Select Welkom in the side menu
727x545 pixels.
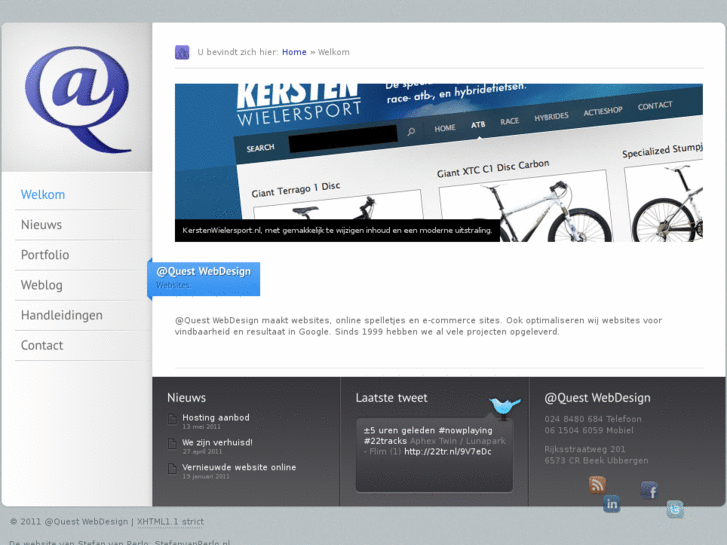point(43,195)
